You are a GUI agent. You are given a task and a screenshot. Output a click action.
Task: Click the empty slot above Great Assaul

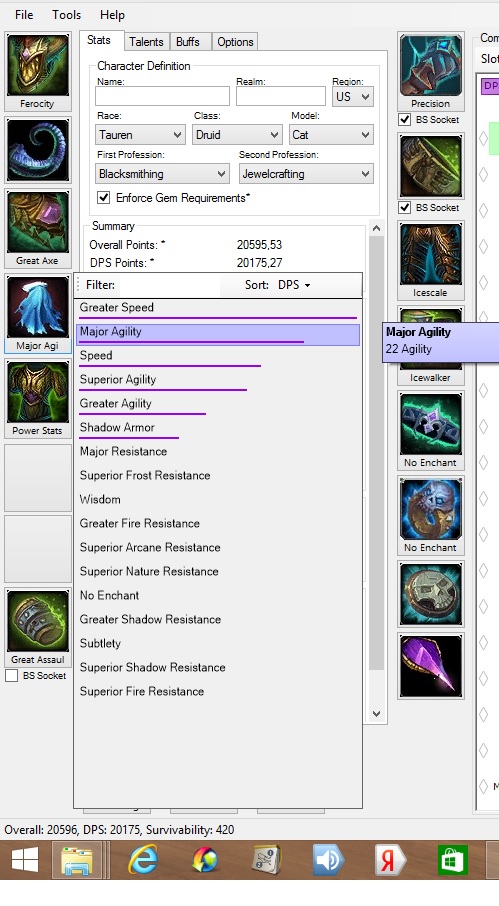pos(38,549)
